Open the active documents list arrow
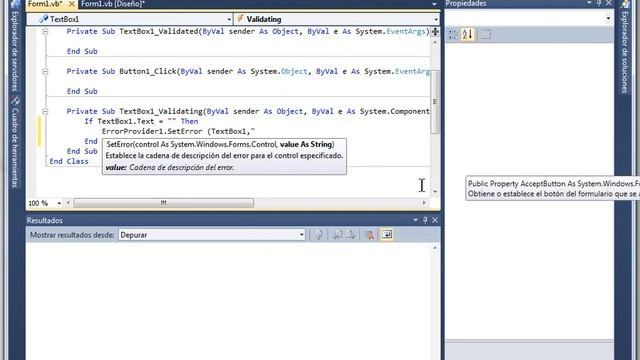This screenshot has width=640, height=360. tap(434, 4)
